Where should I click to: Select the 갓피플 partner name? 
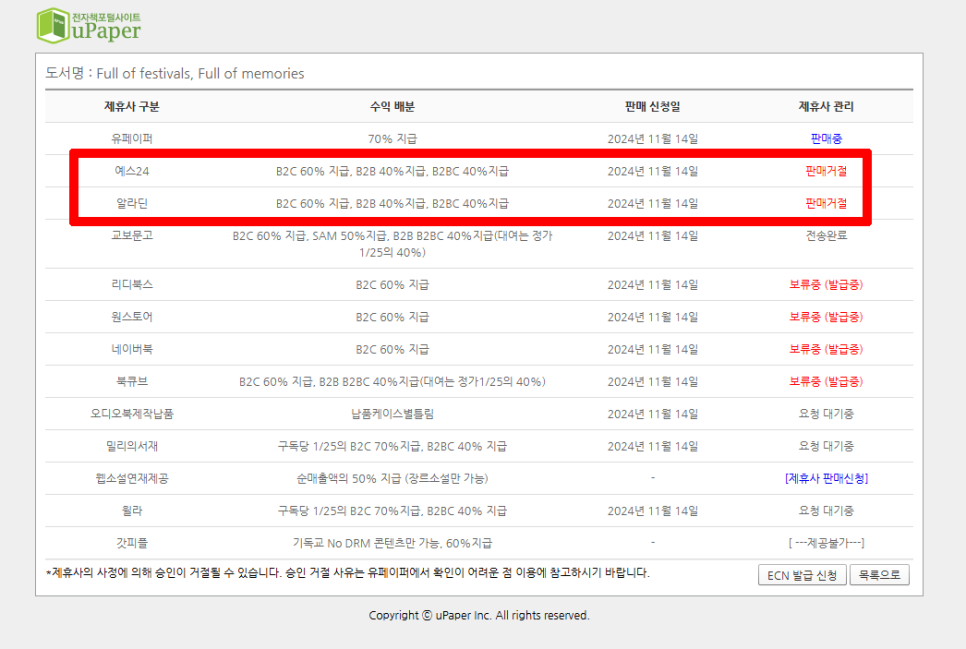coord(132,543)
